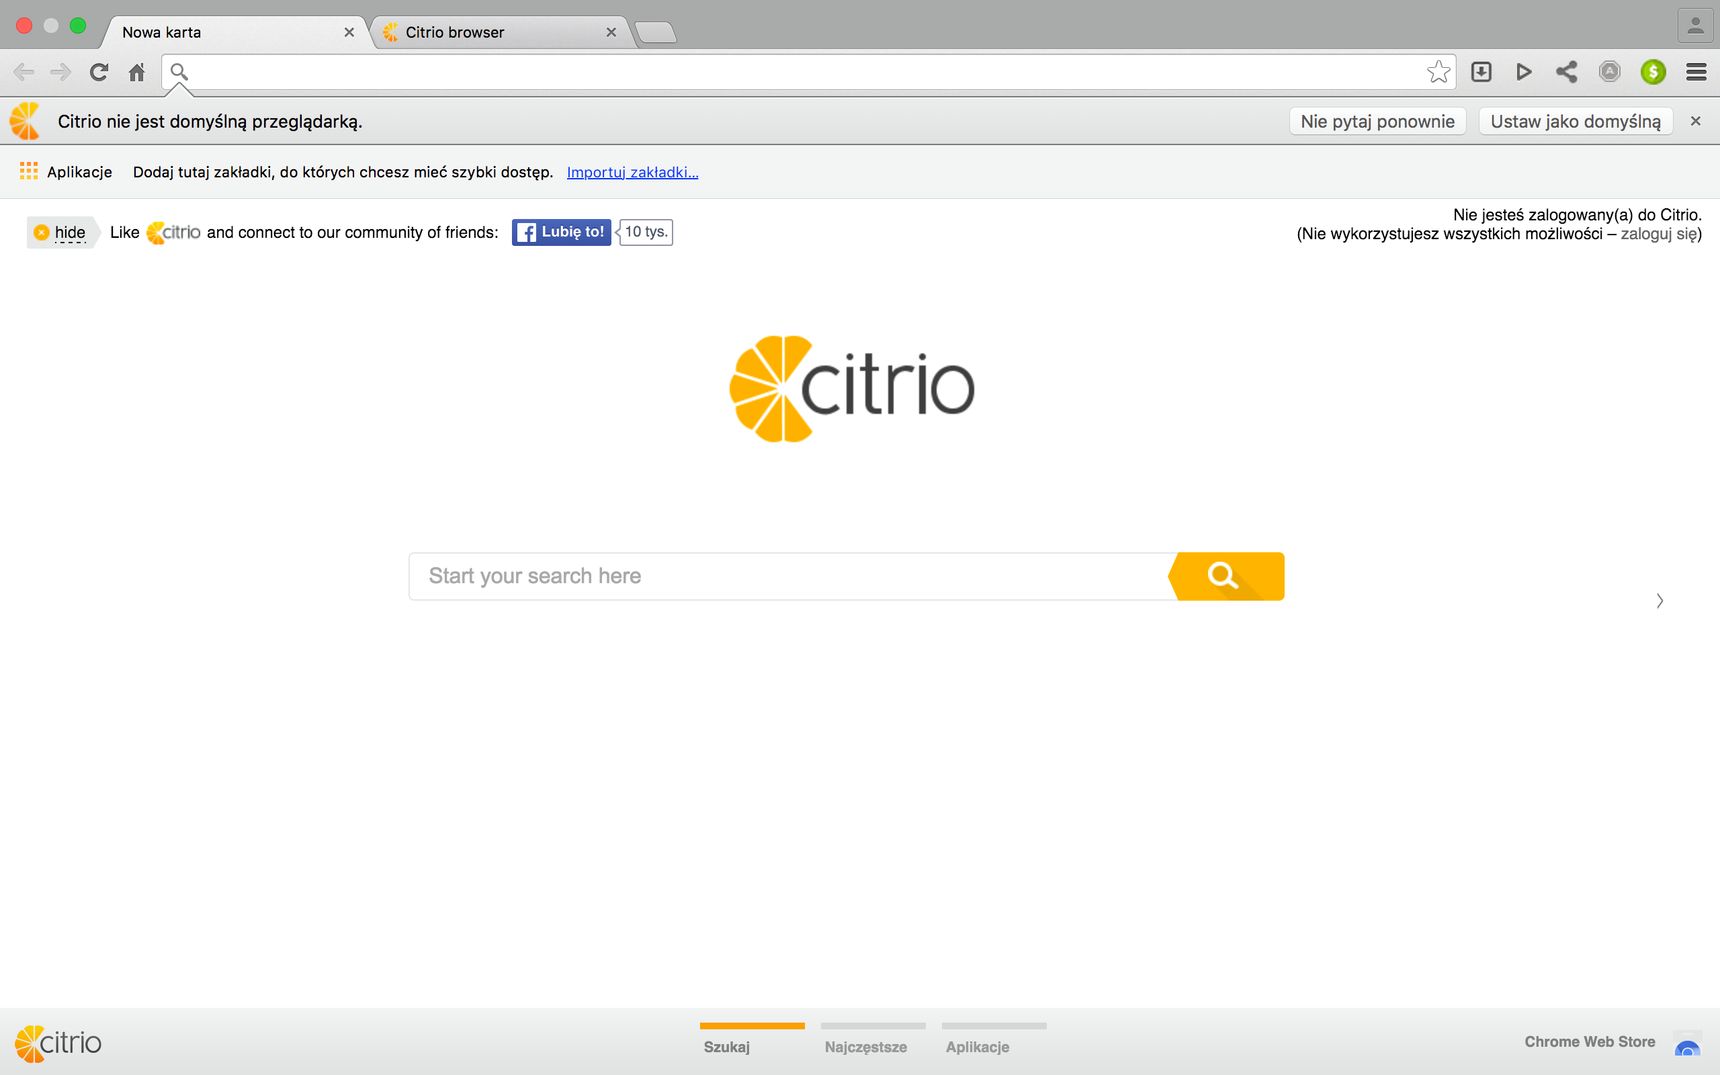Open the downloads icon in toolbar

pos(1482,72)
